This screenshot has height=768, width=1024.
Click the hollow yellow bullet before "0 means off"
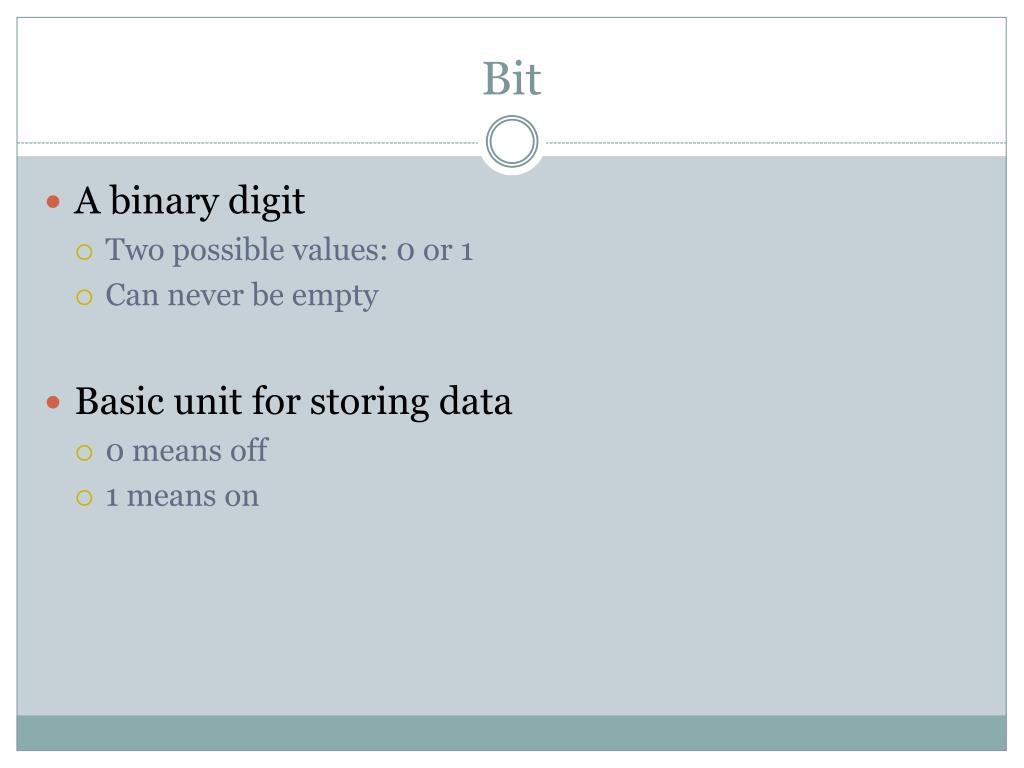(84, 453)
